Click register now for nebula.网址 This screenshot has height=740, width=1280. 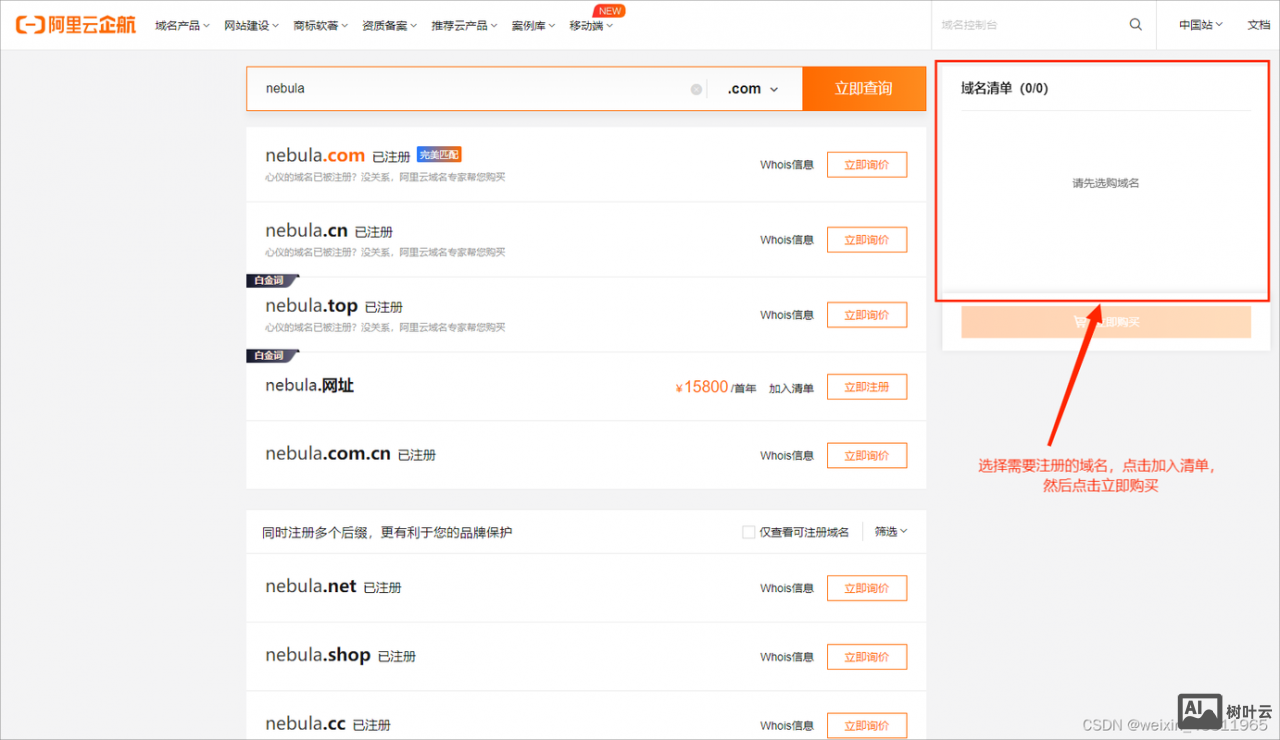pos(866,387)
